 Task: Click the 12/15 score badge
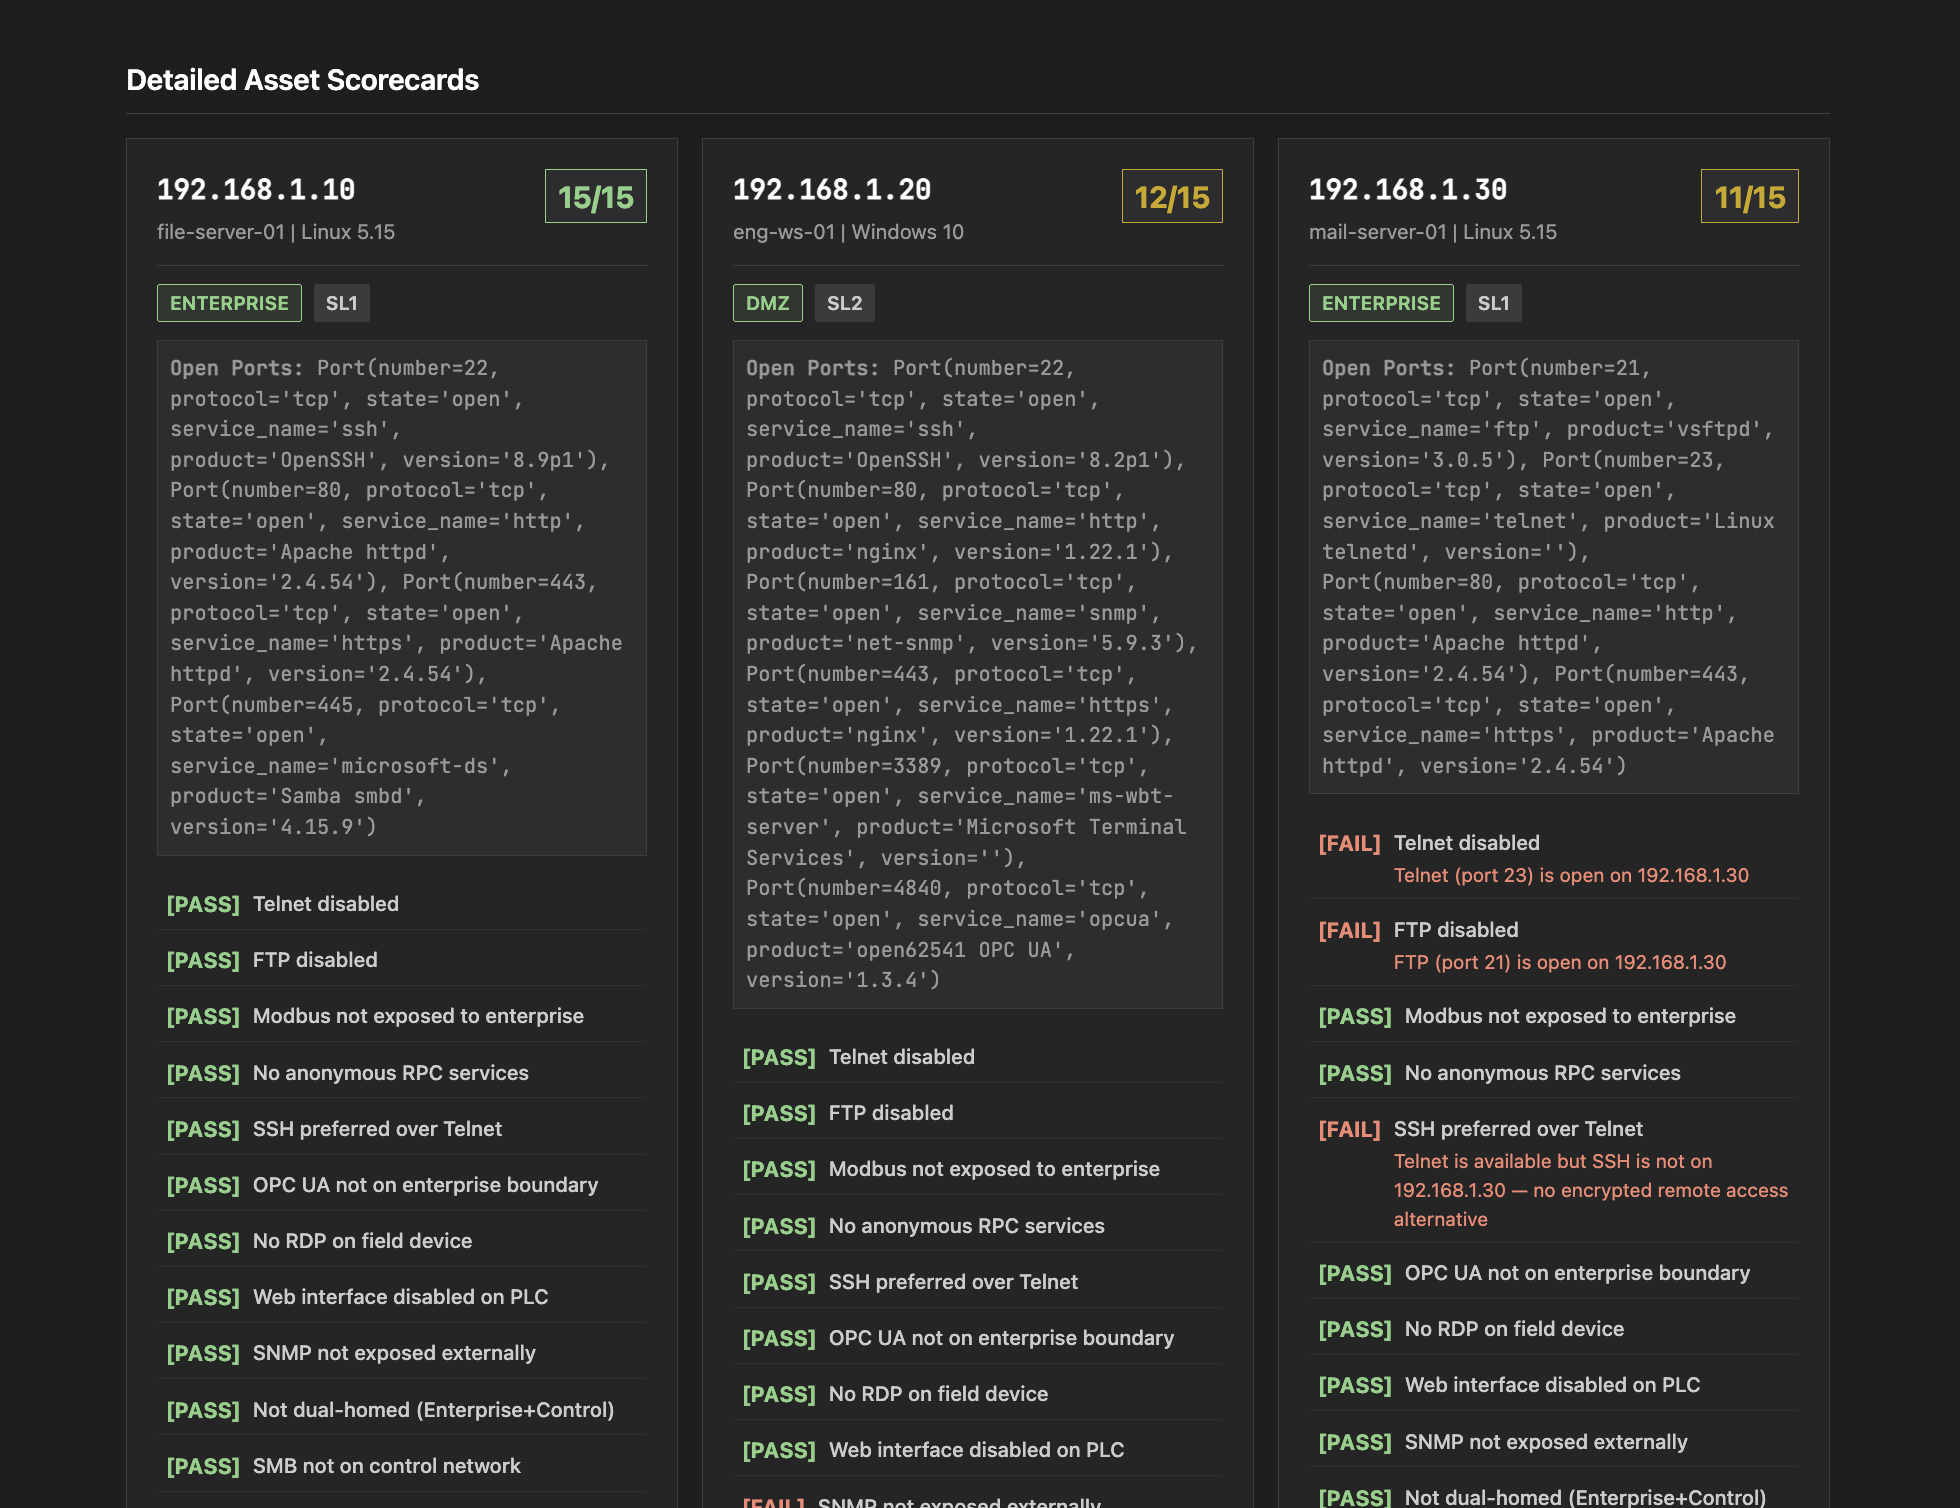tap(1172, 197)
